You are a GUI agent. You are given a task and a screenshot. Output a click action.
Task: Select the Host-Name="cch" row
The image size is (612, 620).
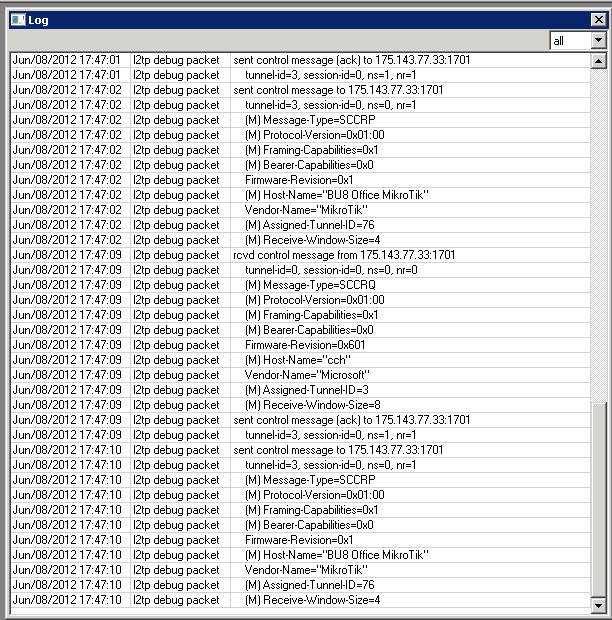(300, 360)
